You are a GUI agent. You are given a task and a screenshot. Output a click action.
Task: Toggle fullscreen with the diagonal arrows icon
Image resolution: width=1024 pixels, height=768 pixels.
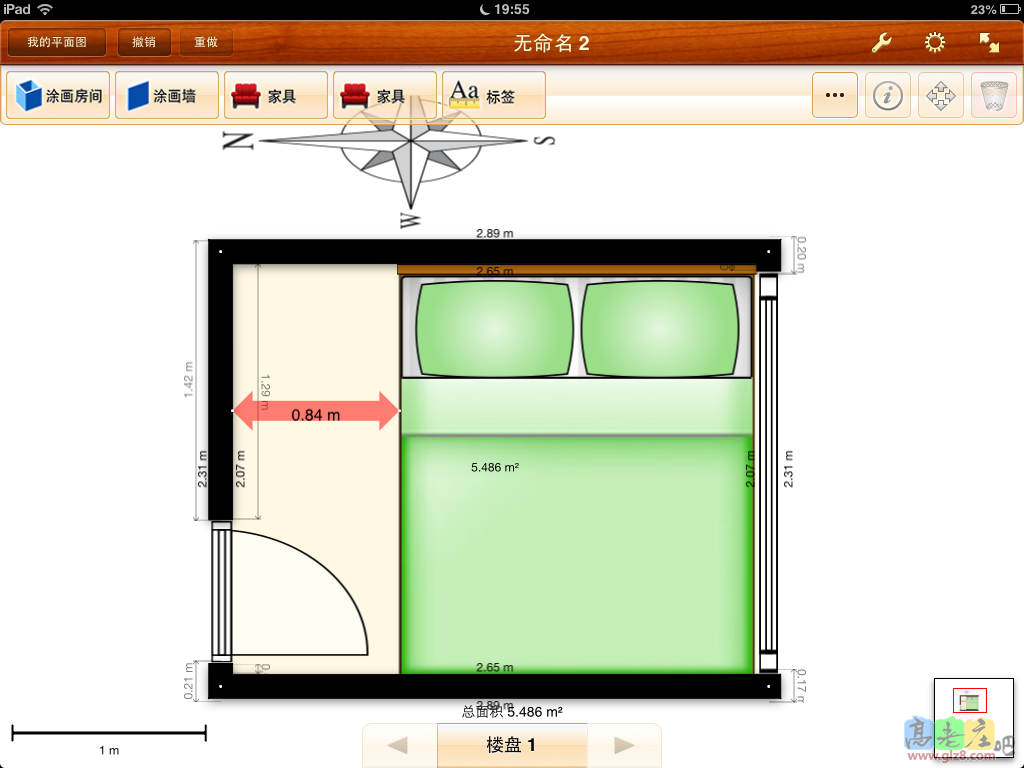click(988, 43)
